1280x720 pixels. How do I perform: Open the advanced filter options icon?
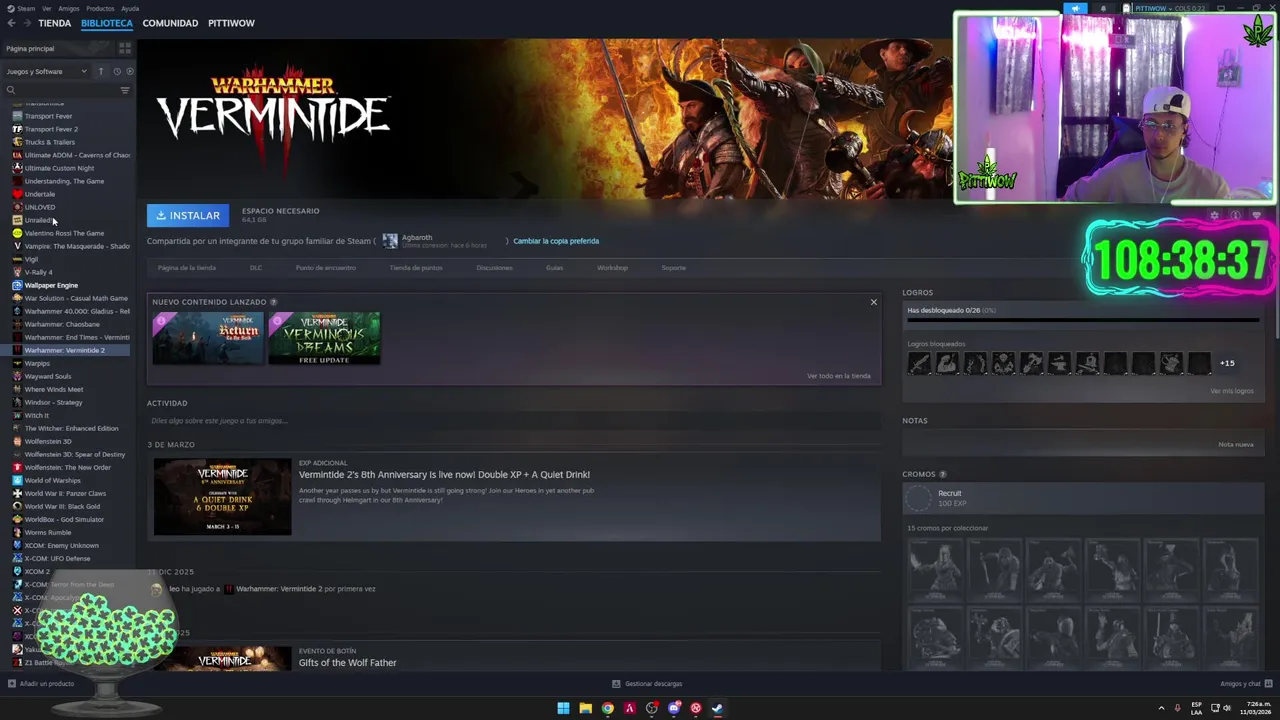coord(125,90)
